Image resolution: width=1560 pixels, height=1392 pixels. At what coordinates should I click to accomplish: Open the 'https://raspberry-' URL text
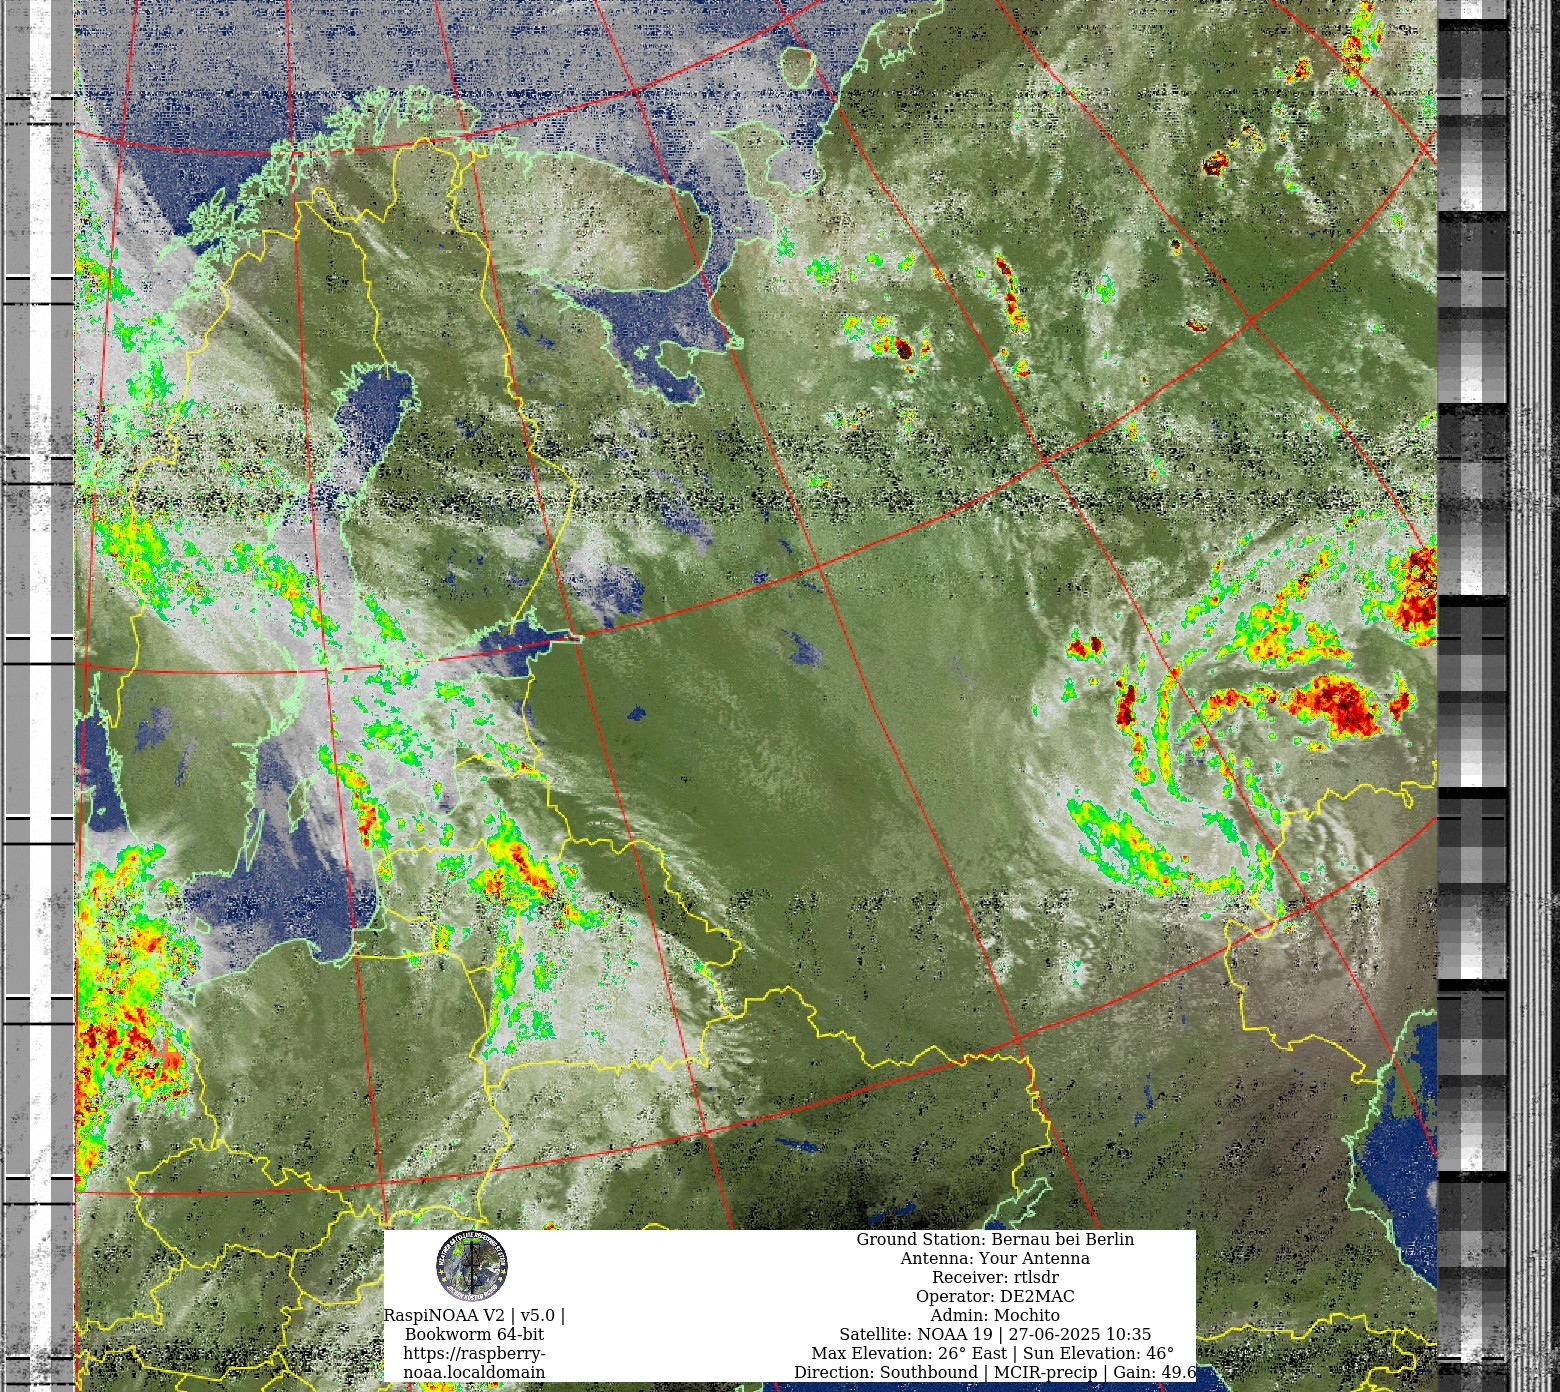(474, 1353)
